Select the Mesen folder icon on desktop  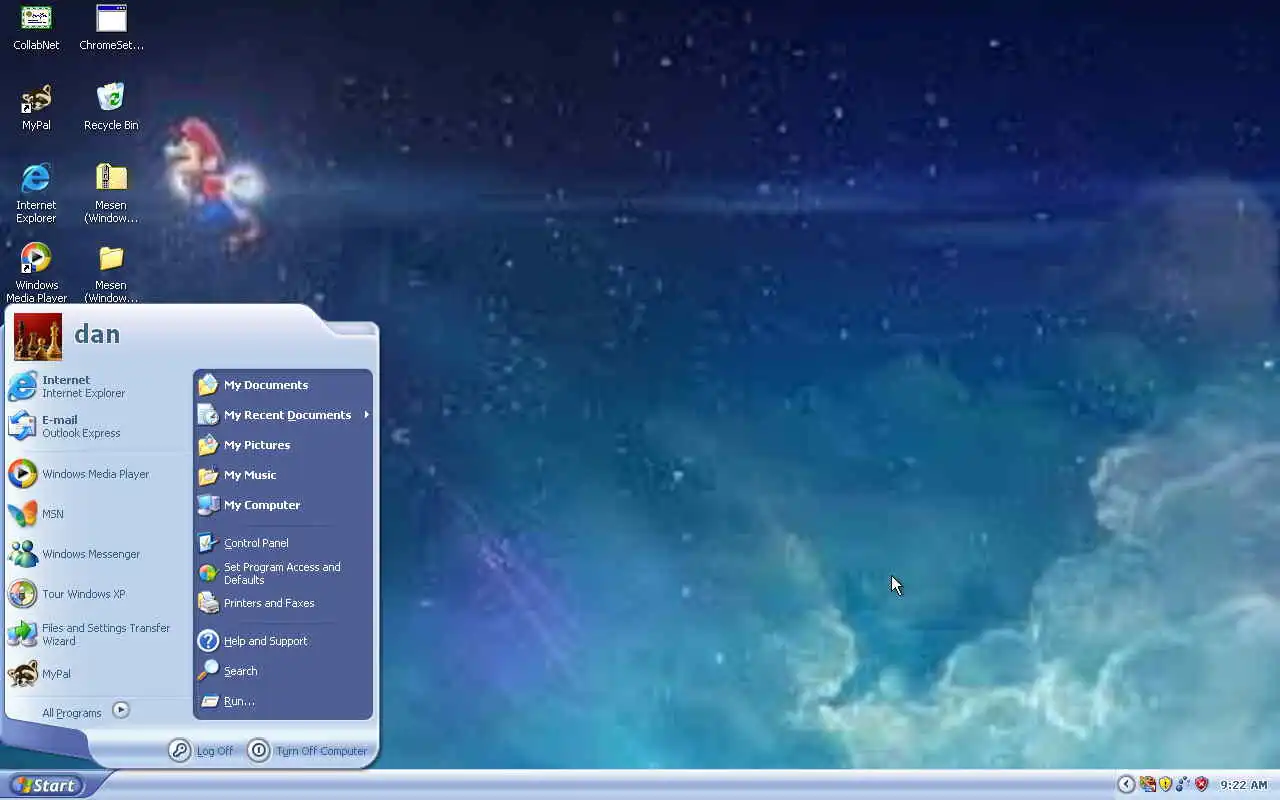(111, 273)
